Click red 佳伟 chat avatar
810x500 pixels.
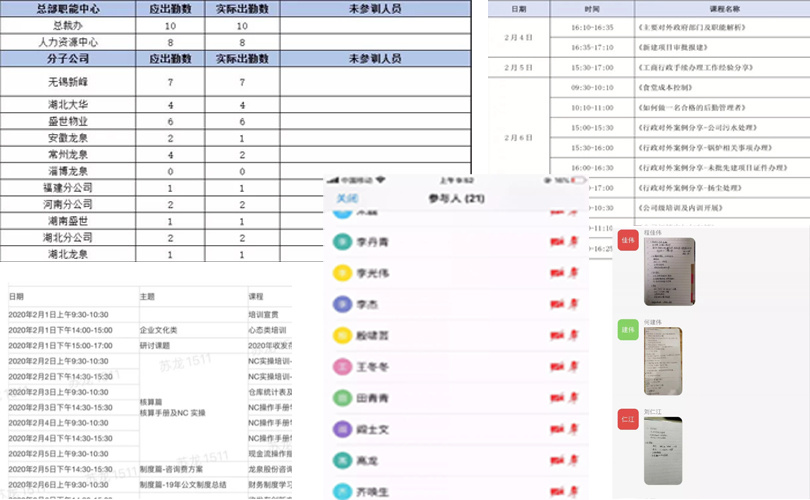[x=627, y=242]
